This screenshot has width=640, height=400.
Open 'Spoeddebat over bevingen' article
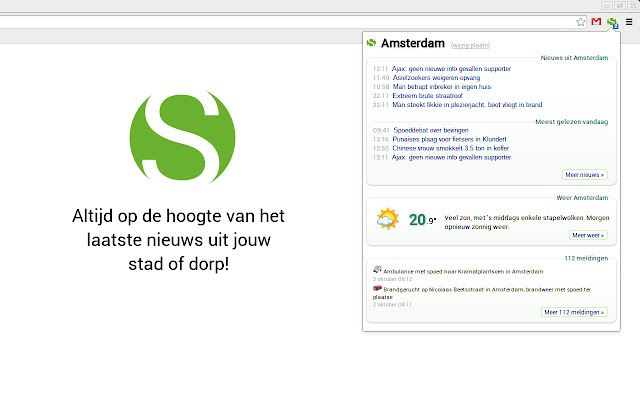431,130
